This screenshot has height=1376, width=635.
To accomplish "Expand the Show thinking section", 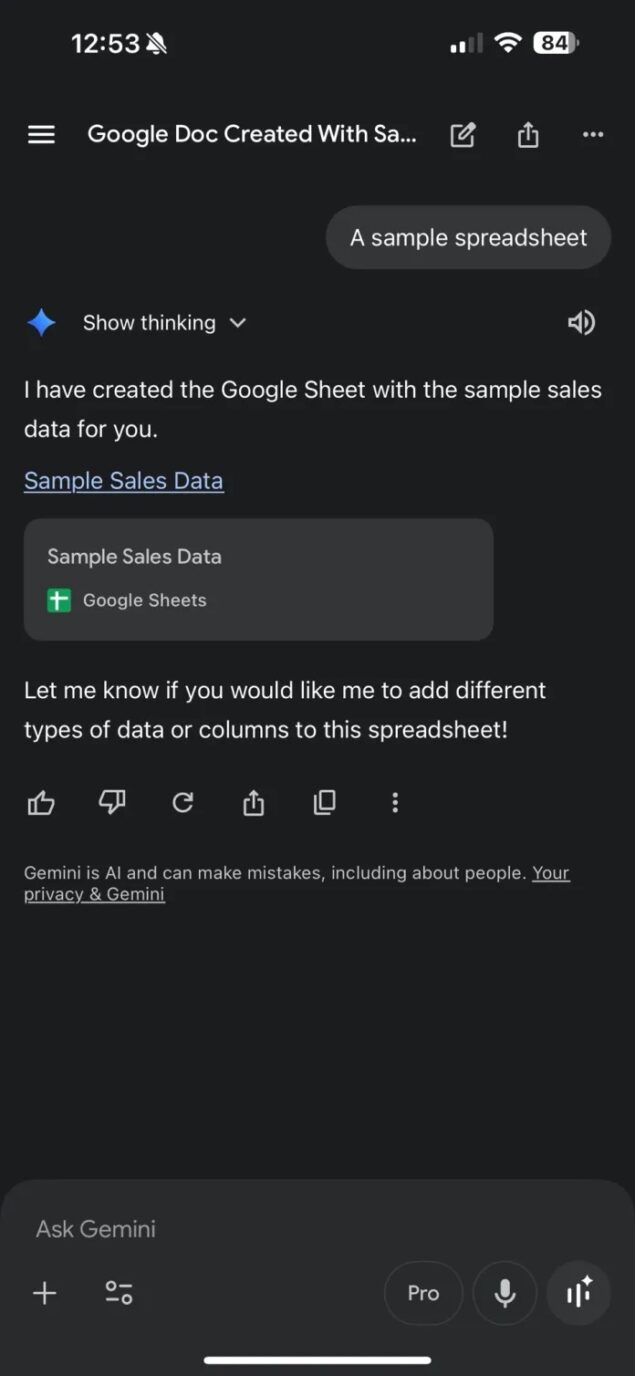I will pyautogui.click(x=164, y=323).
